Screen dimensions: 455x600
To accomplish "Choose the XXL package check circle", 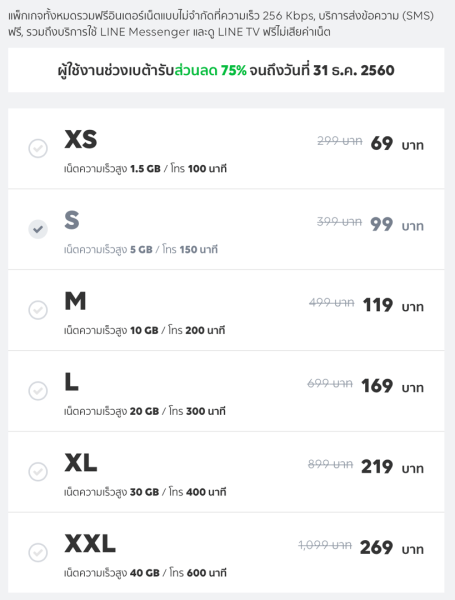I will [38, 552].
